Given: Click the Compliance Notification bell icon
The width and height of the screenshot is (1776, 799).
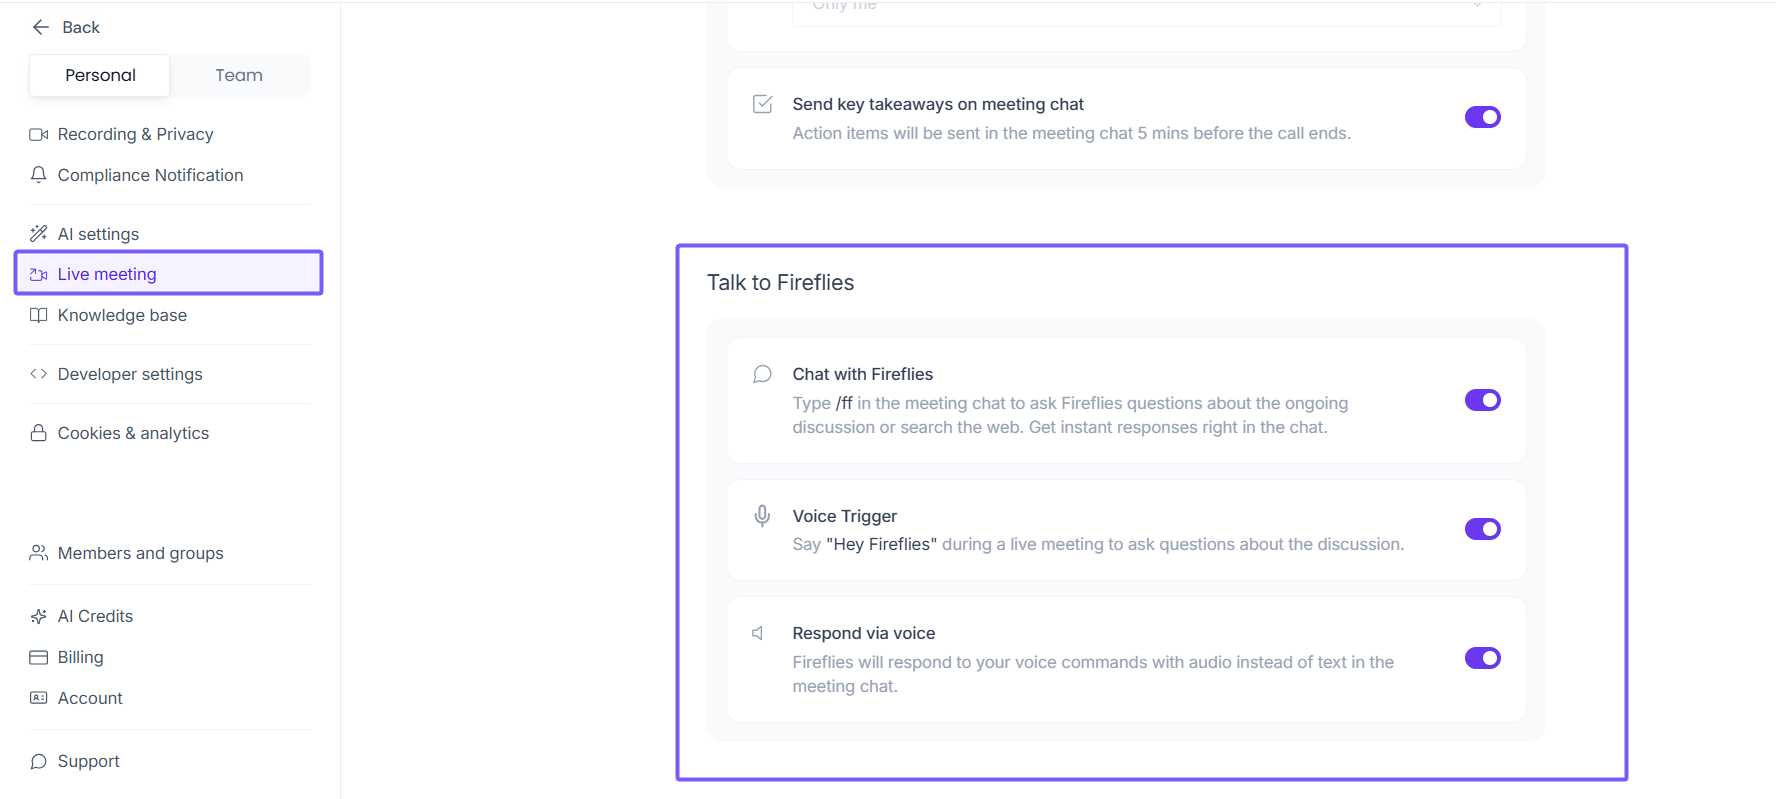Looking at the screenshot, I should 39,175.
